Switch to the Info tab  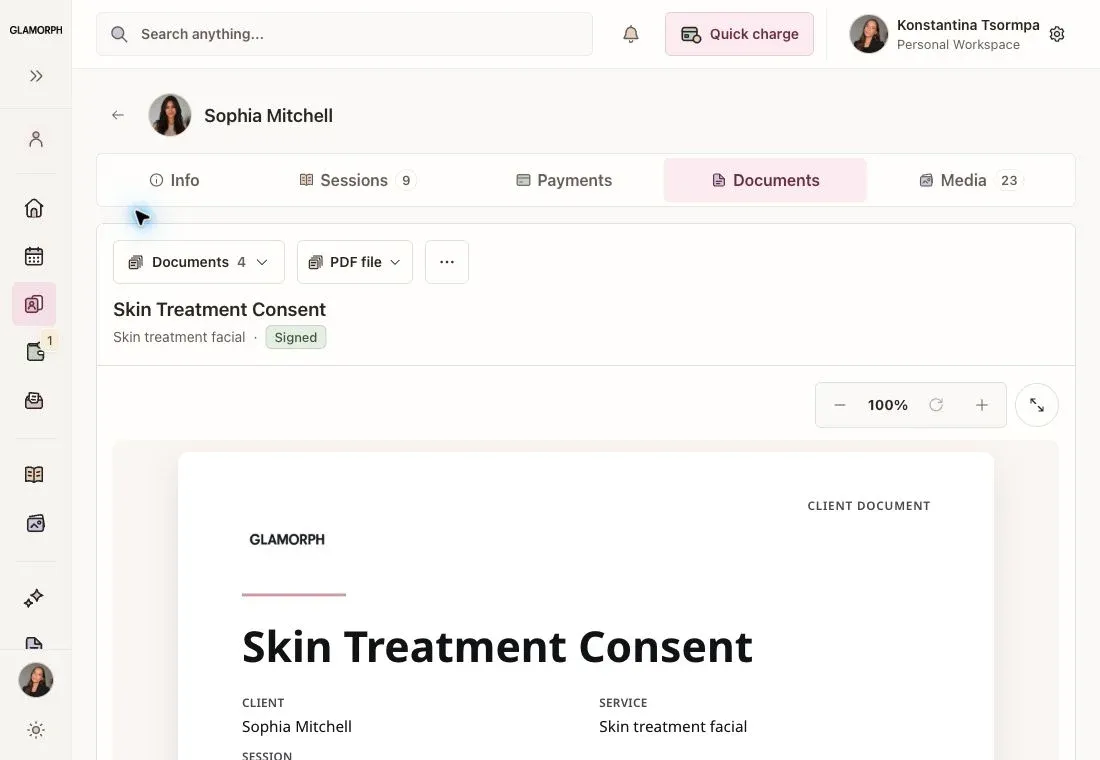[175, 180]
